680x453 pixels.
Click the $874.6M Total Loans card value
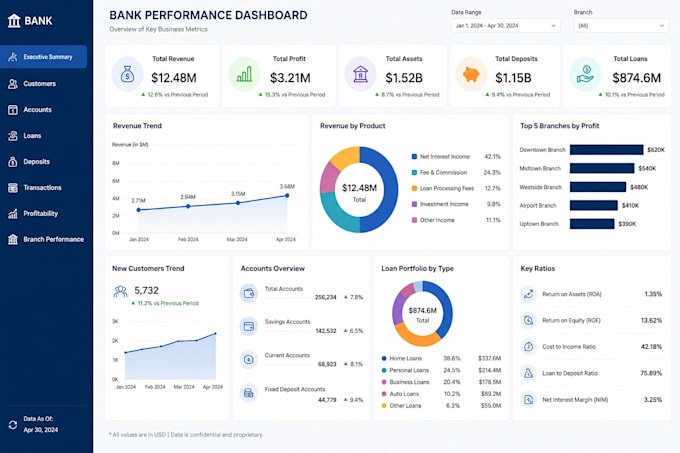click(x=637, y=78)
